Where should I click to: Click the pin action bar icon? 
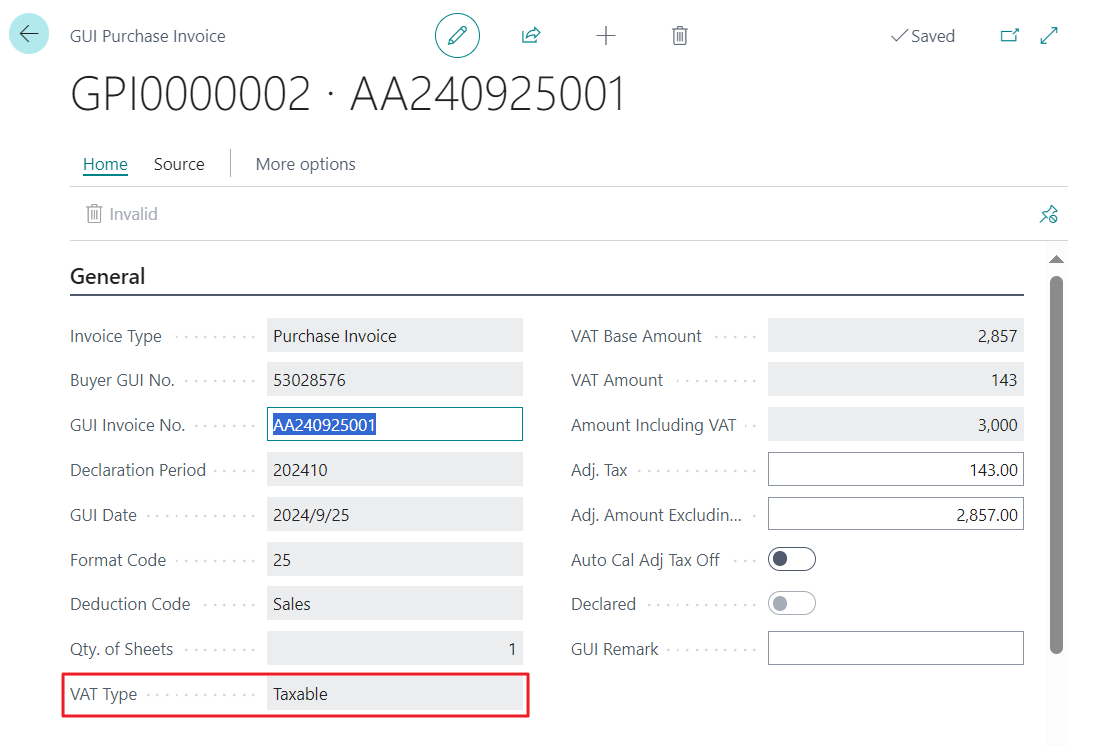[1048, 214]
